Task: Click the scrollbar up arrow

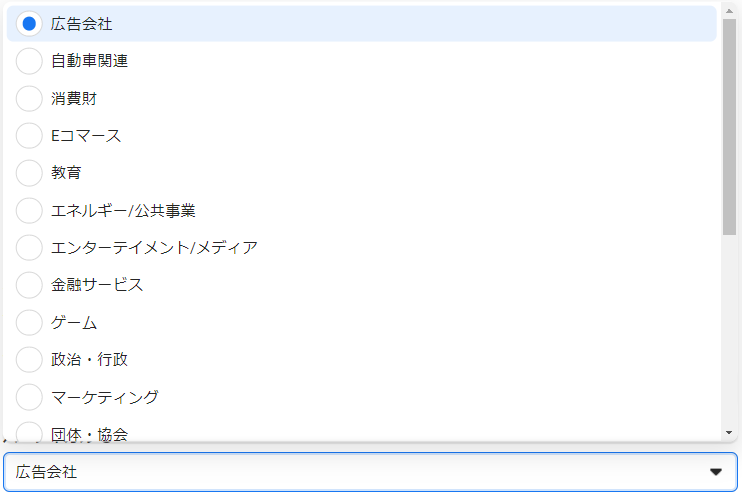Action: (729, 9)
